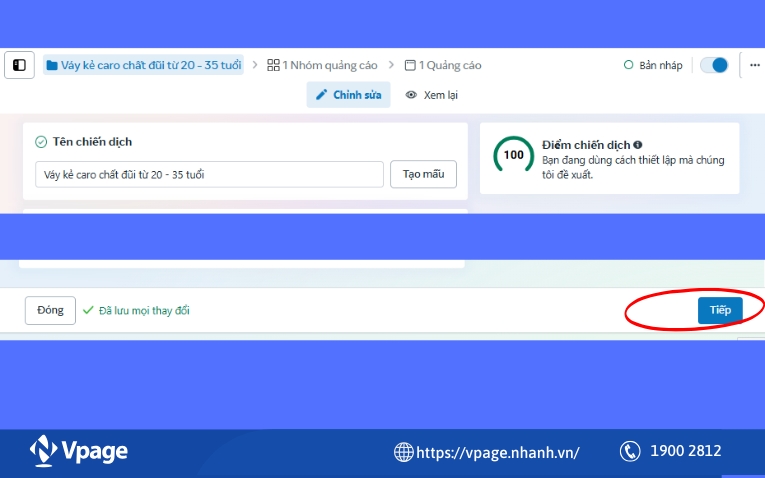Click the folder icon in campaign breadcrumb
Viewport: 765px width, 478px height.
52,65
